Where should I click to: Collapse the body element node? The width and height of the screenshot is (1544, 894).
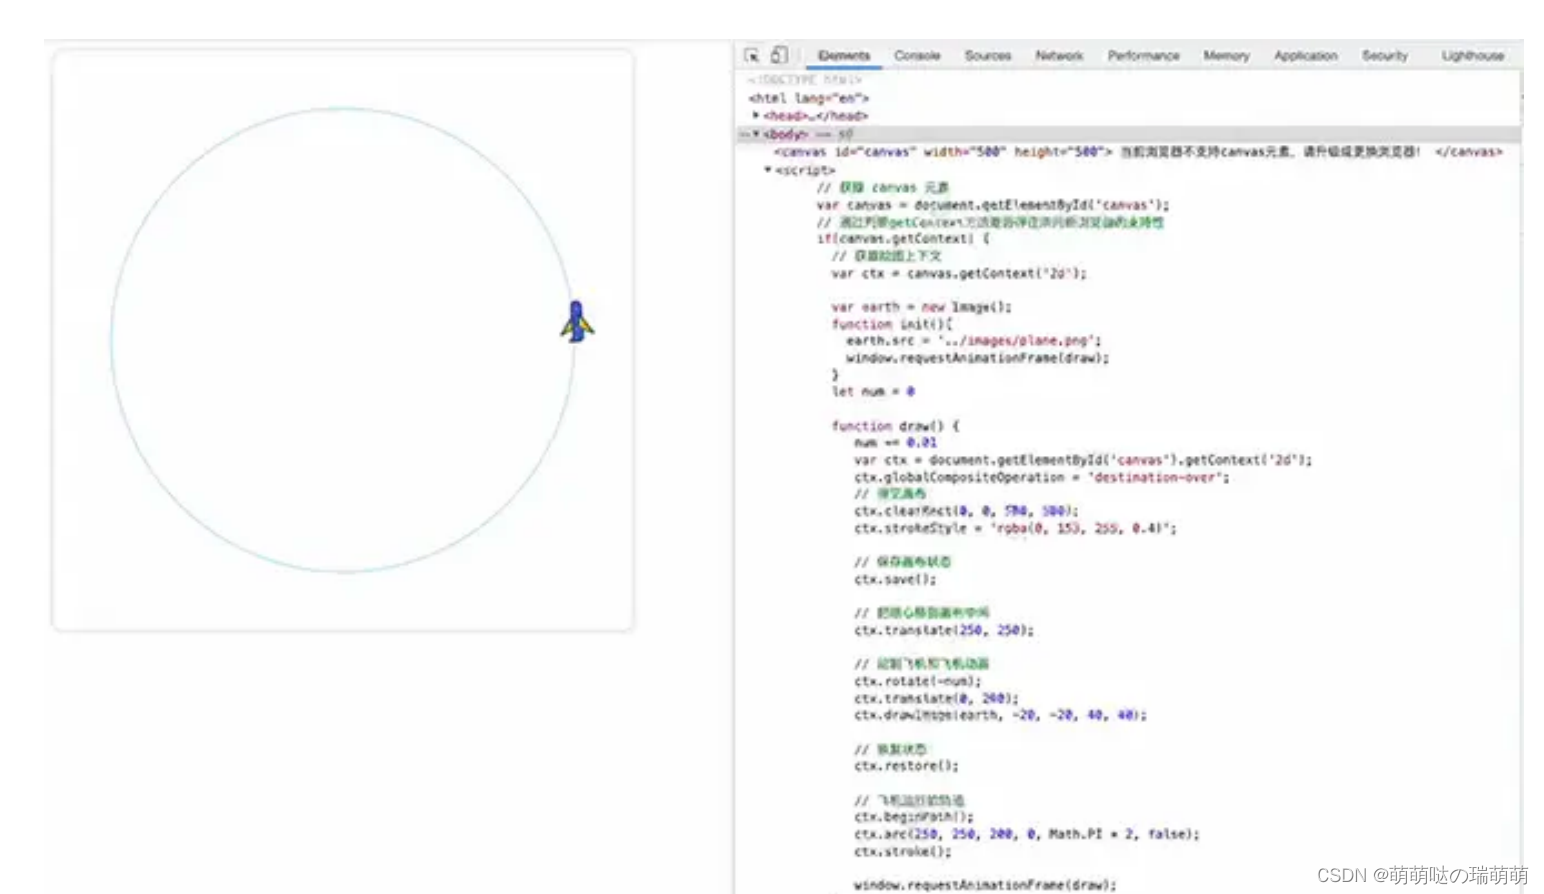[x=756, y=134]
